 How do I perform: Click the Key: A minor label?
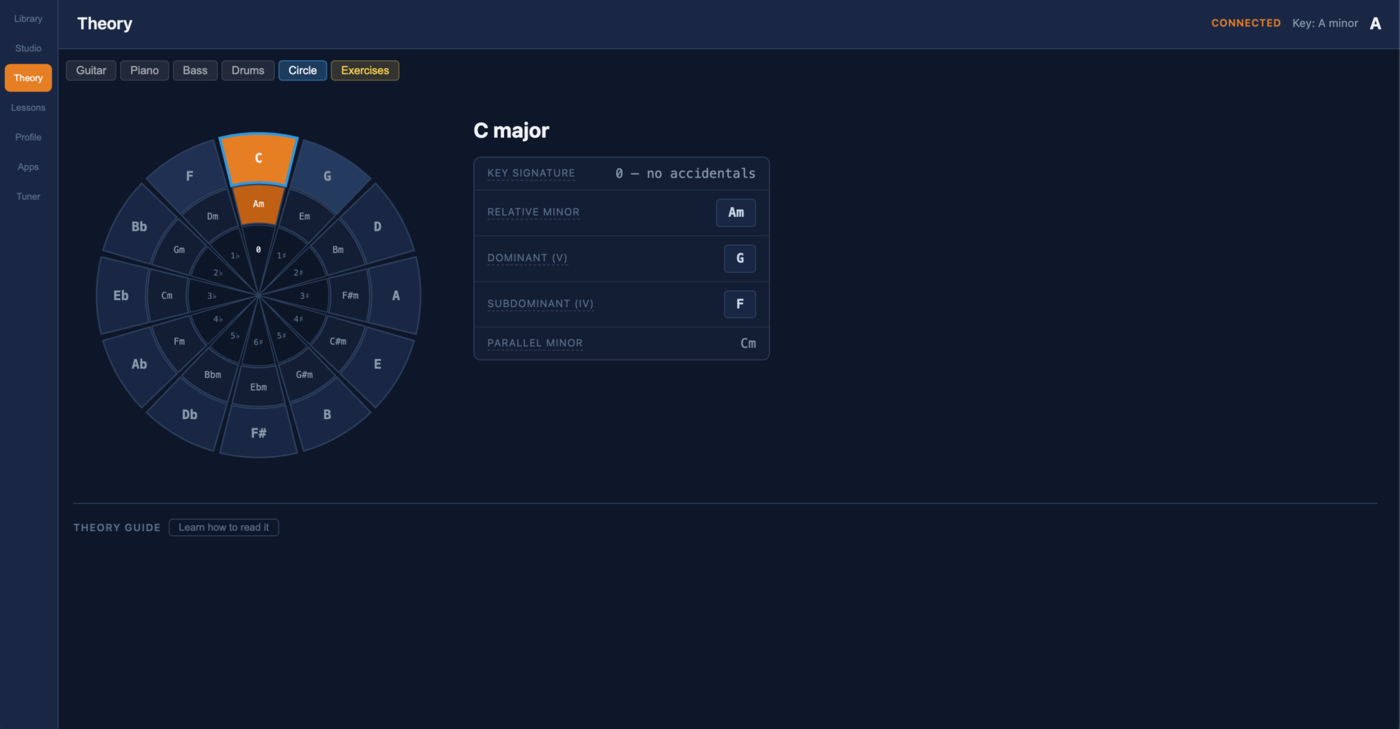[x=1325, y=23]
